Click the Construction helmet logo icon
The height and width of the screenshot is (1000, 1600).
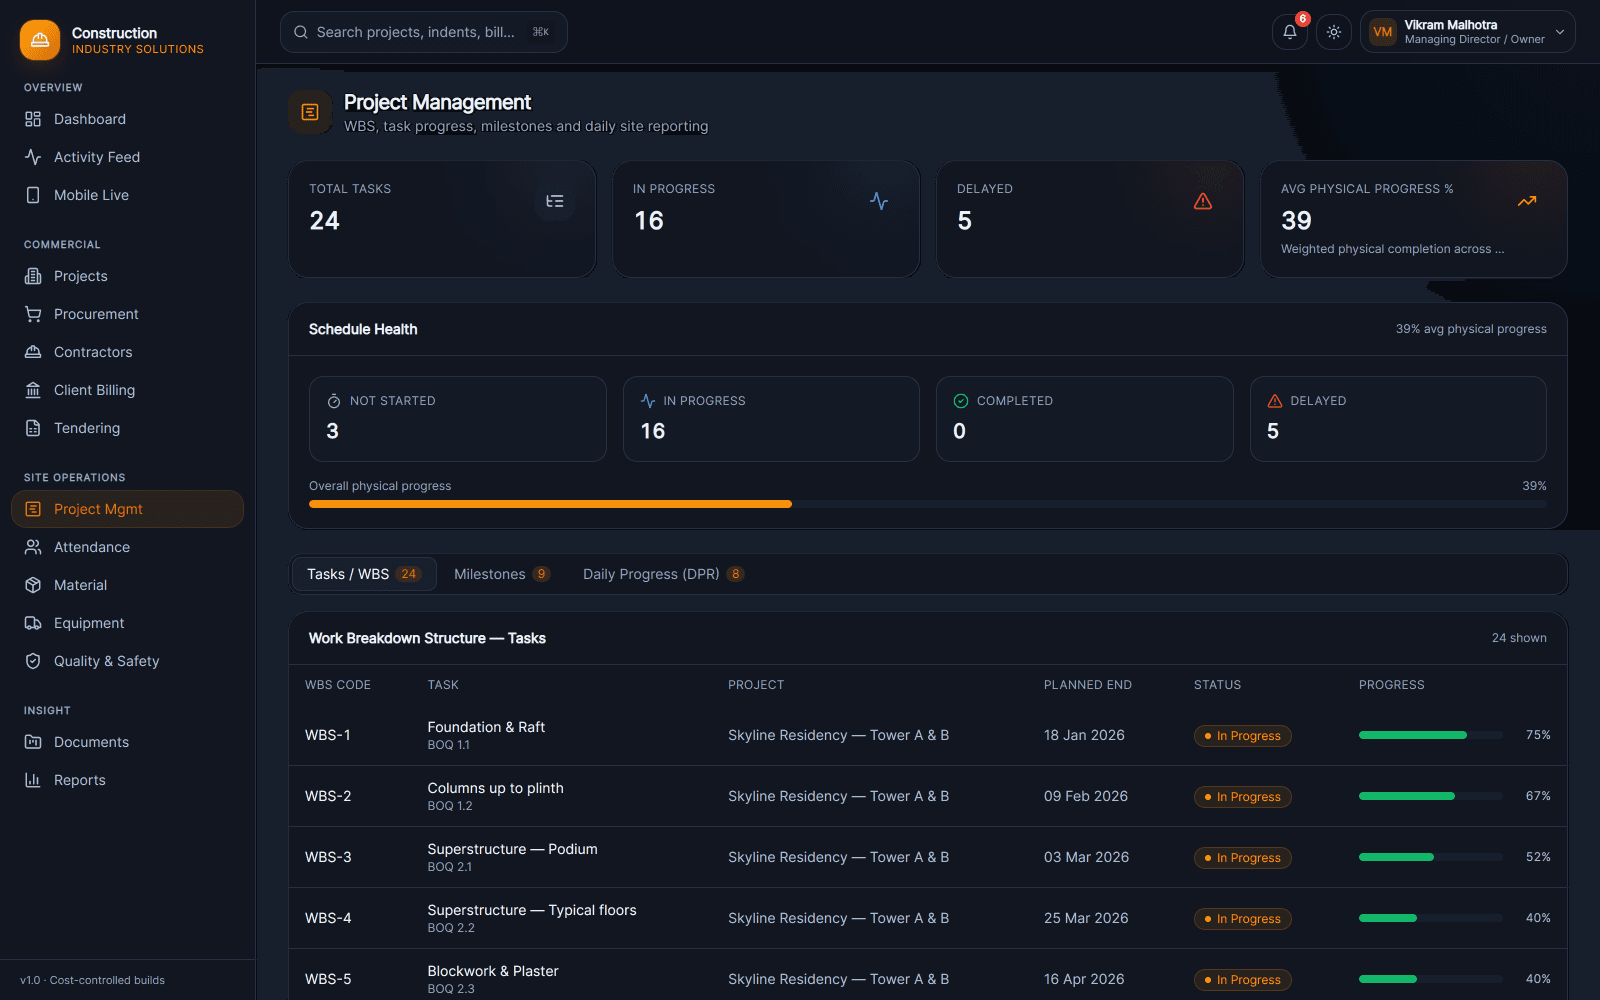click(40, 40)
